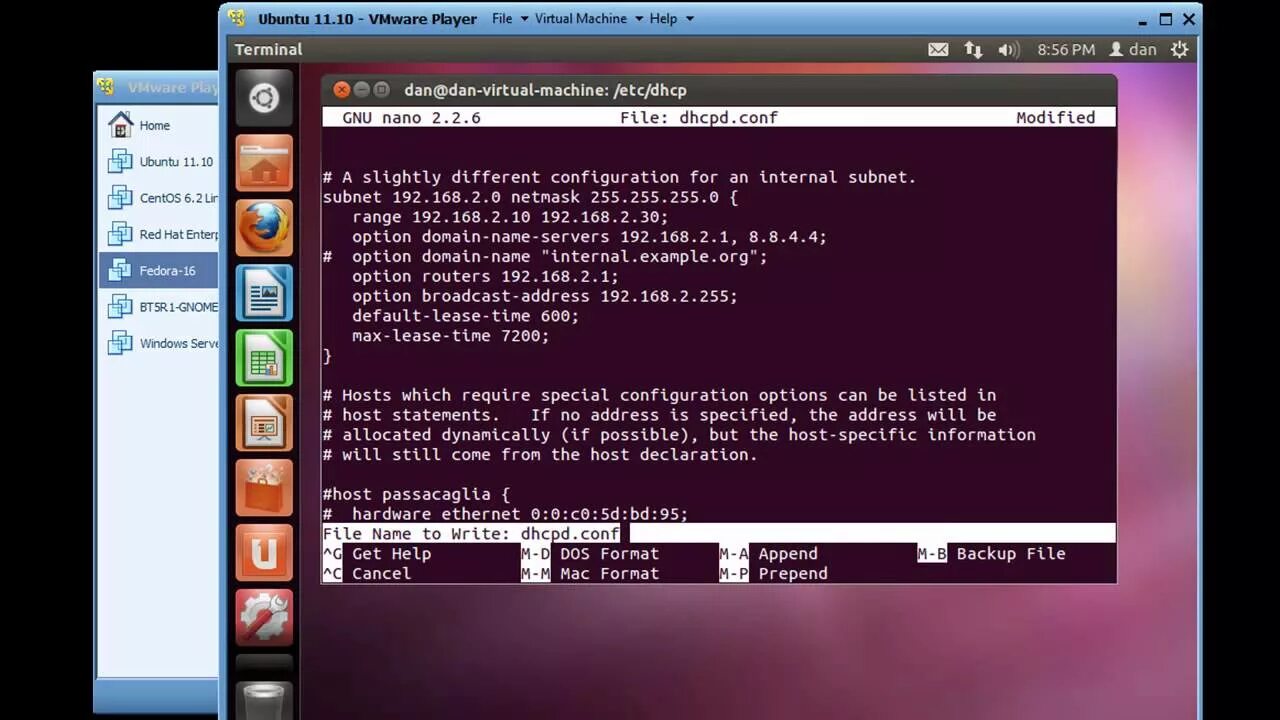Click the VMware Player title bar icon
The image size is (1280, 720).
[x=236, y=18]
